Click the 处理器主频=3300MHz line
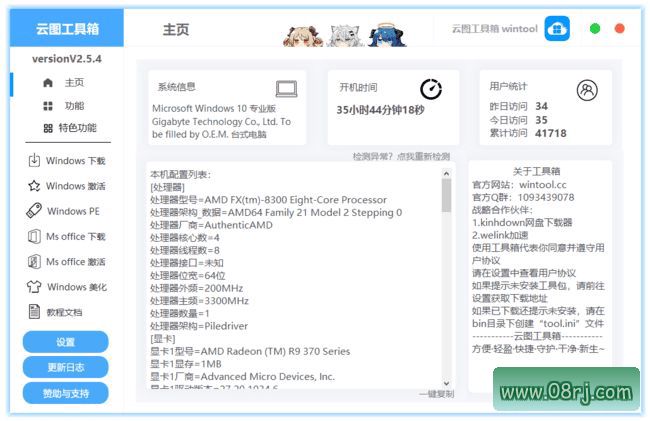This screenshot has width=650, height=421. coord(199,301)
